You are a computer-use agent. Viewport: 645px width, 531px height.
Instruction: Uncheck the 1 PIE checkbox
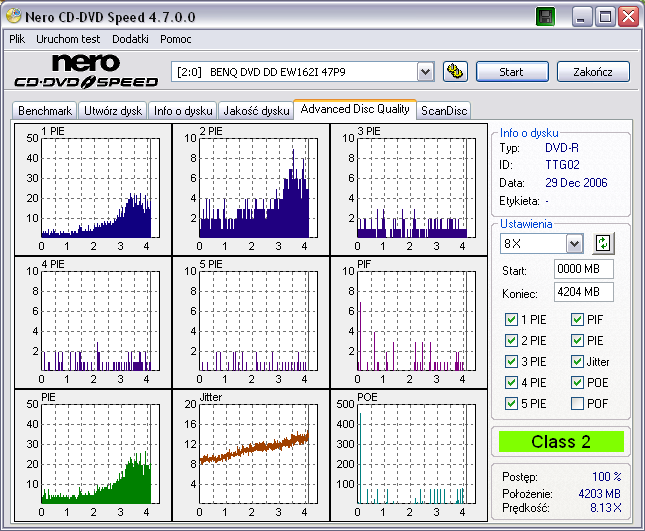click(x=511, y=320)
